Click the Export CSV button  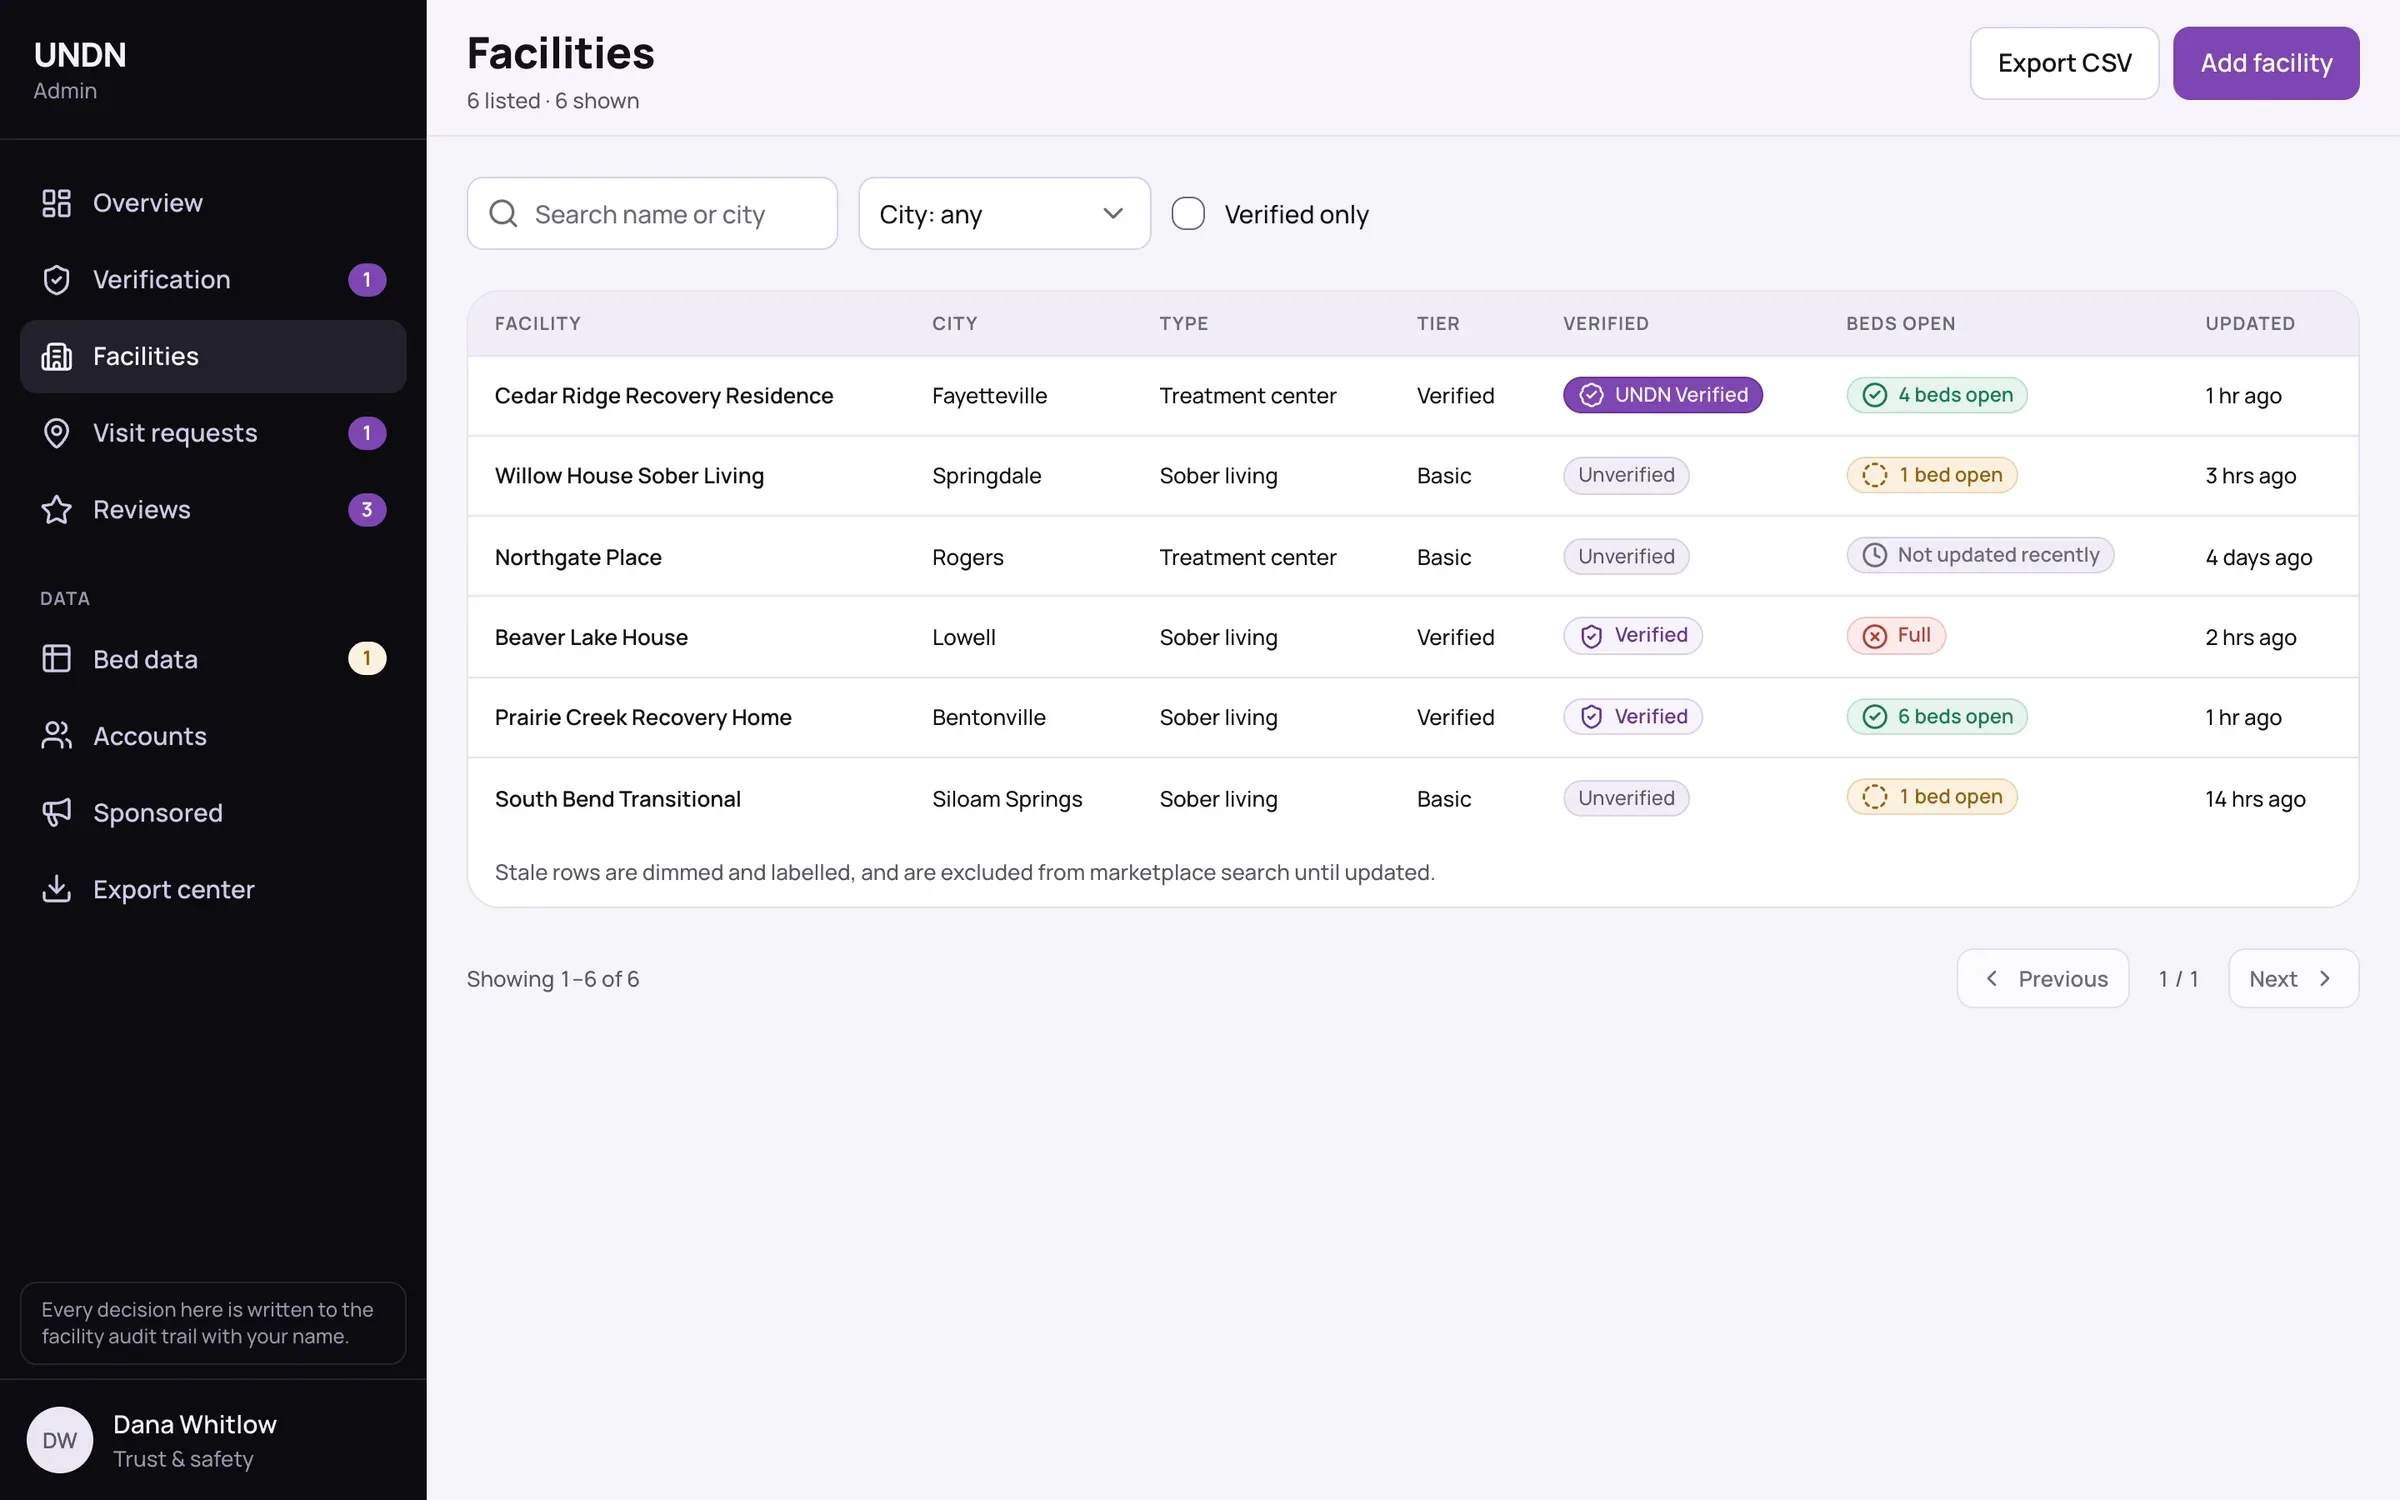[x=2064, y=63]
